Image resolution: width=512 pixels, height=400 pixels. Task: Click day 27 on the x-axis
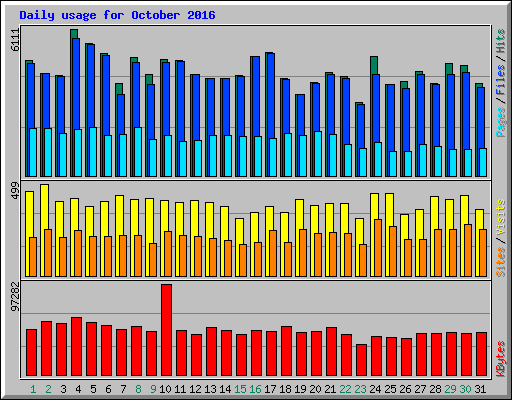tap(420, 389)
